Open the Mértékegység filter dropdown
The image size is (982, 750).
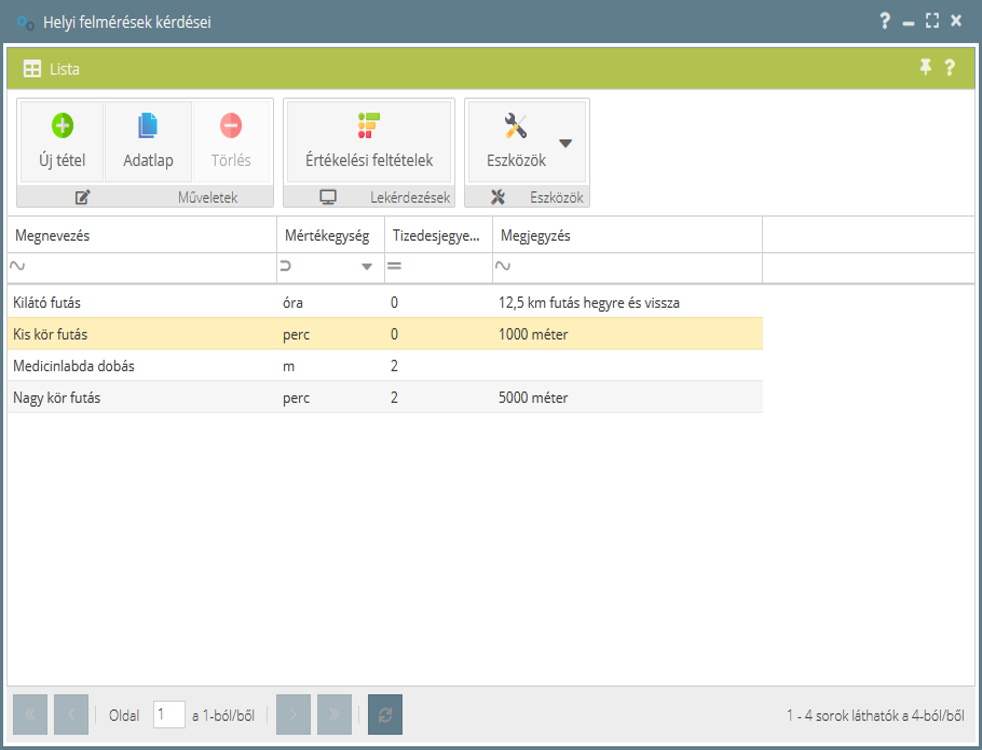tap(367, 267)
